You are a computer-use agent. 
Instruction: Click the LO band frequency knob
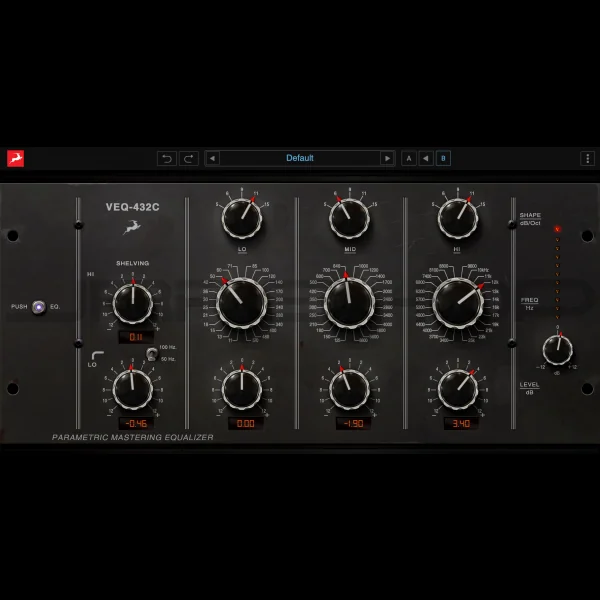pyautogui.click(x=241, y=303)
